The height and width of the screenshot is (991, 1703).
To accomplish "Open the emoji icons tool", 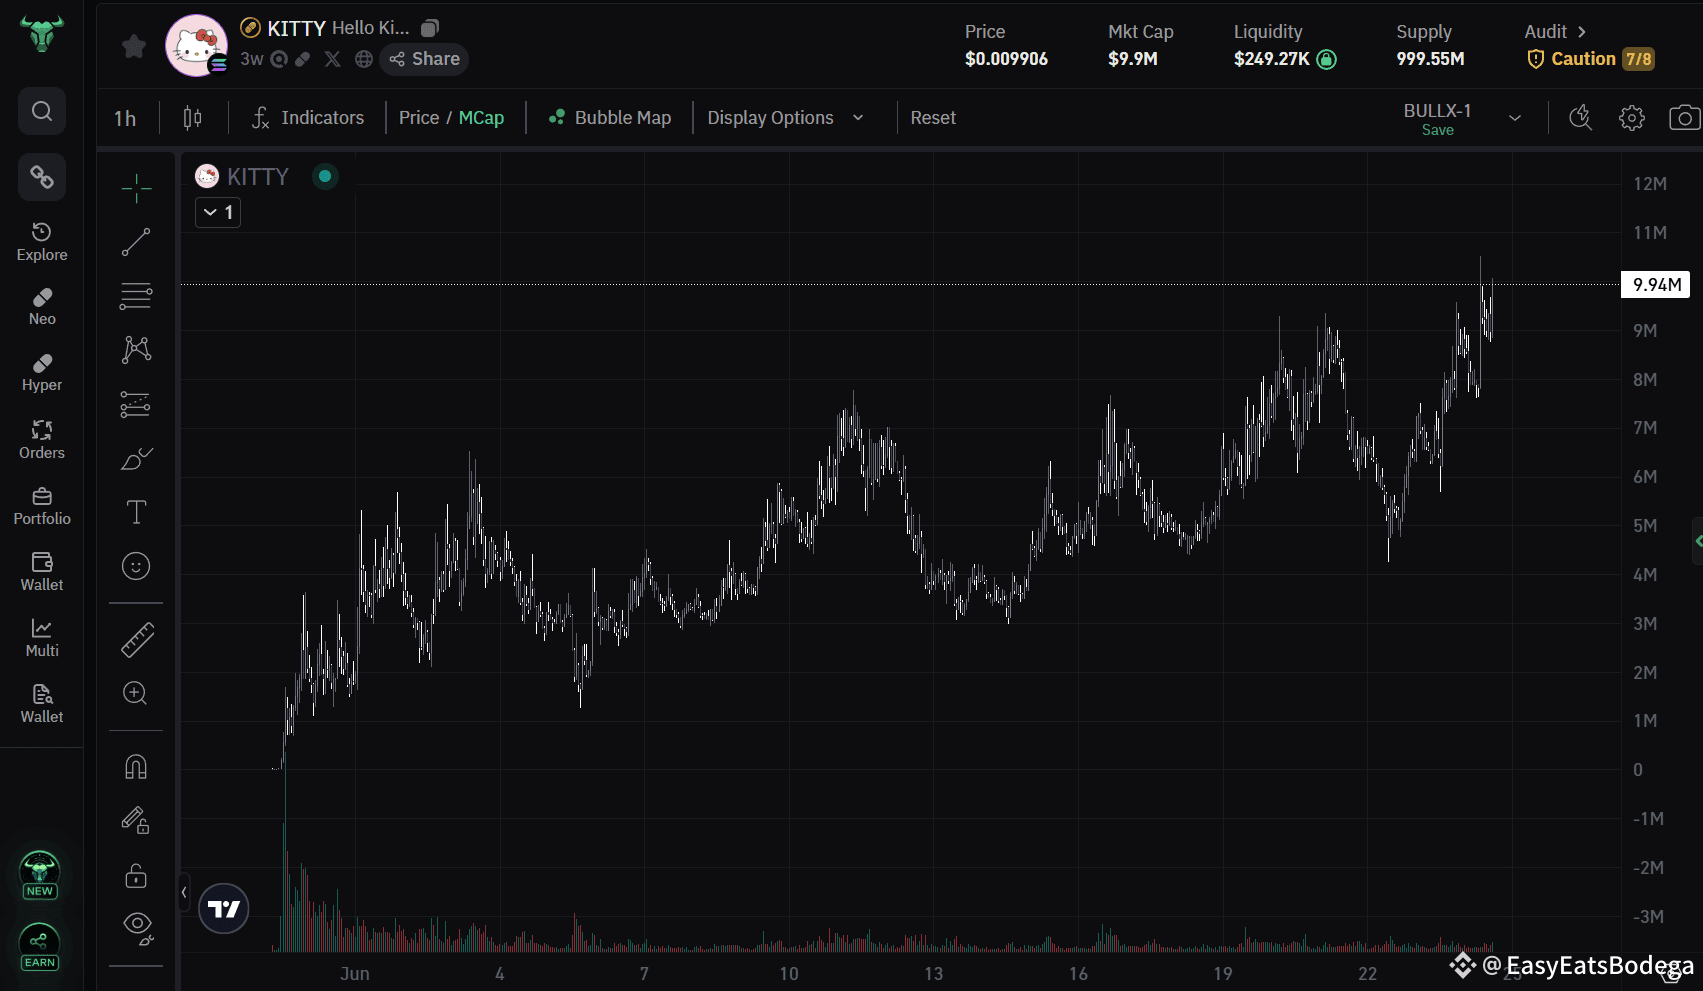I will (136, 566).
